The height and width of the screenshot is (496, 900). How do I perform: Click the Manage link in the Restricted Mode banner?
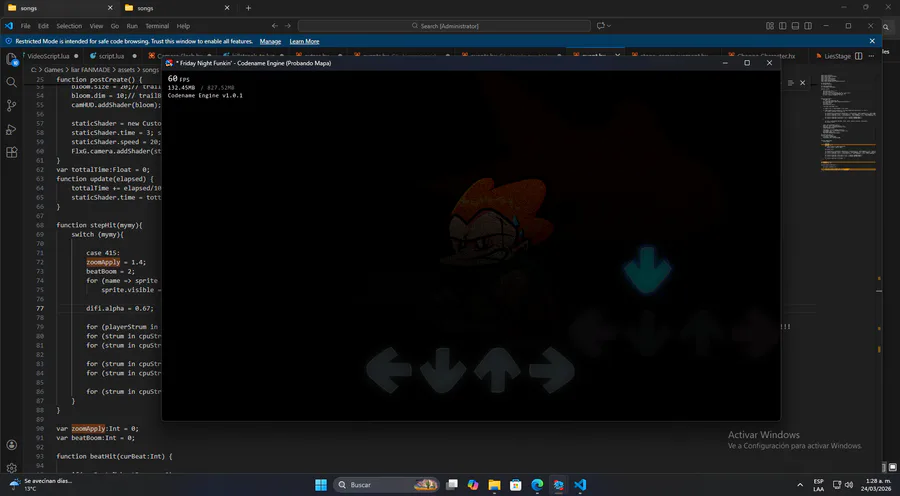[x=270, y=41]
